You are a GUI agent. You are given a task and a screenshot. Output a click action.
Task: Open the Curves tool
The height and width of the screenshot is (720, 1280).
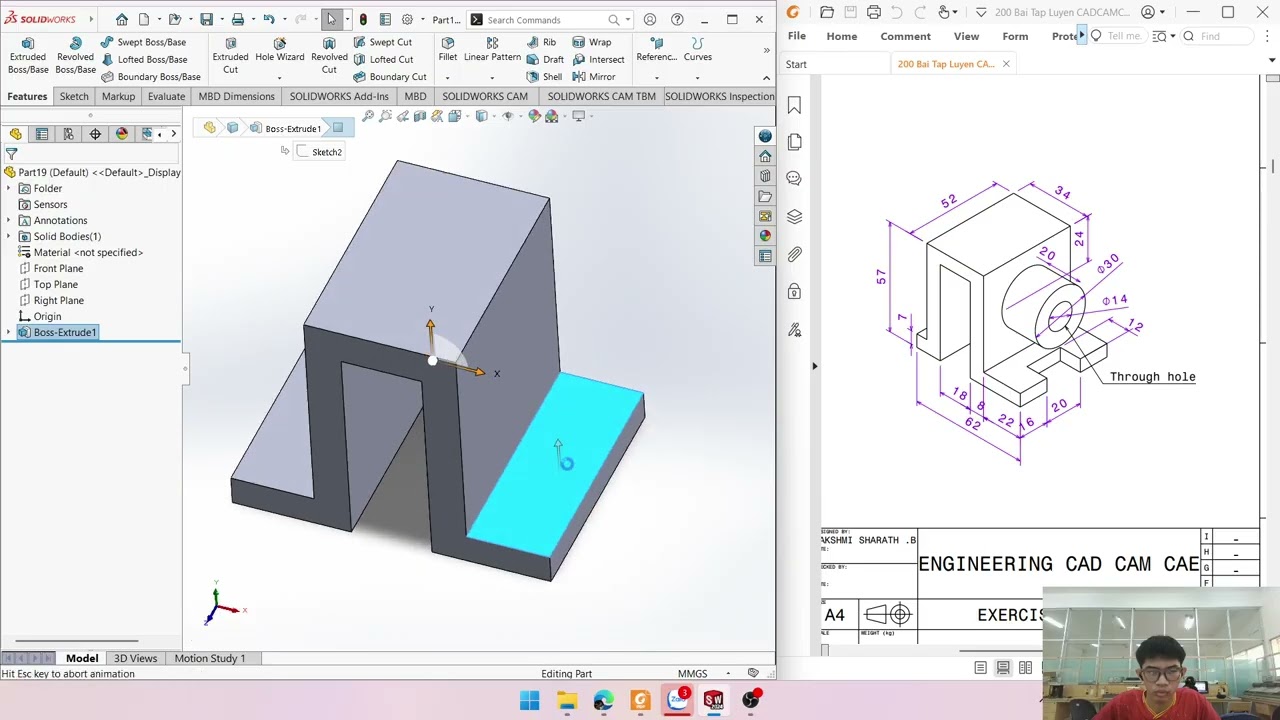click(698, 50)
